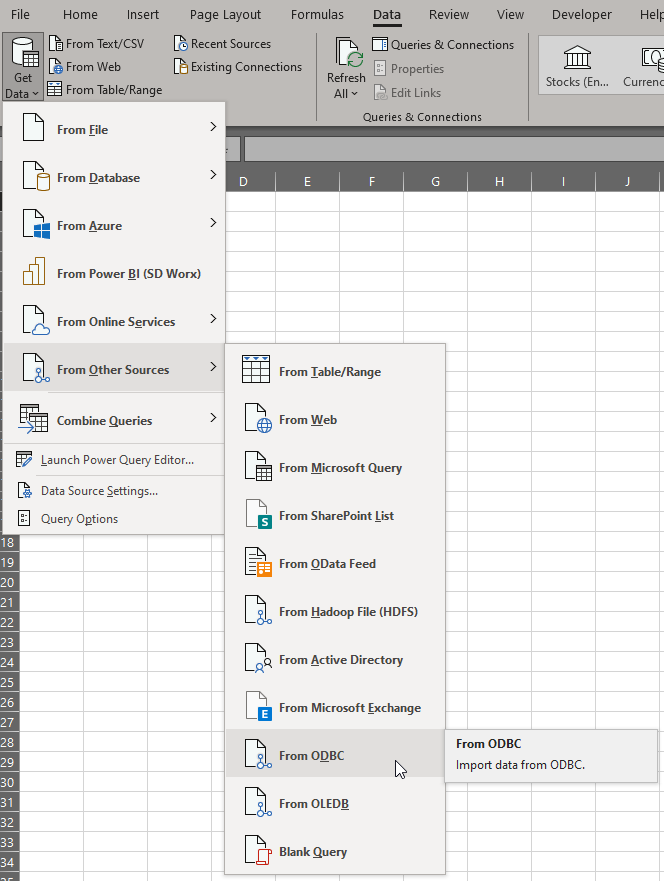This screenshot has height=881, width=664.
Task: Expand the From Other Sources arrow
Action: click(x=213, y=367)
